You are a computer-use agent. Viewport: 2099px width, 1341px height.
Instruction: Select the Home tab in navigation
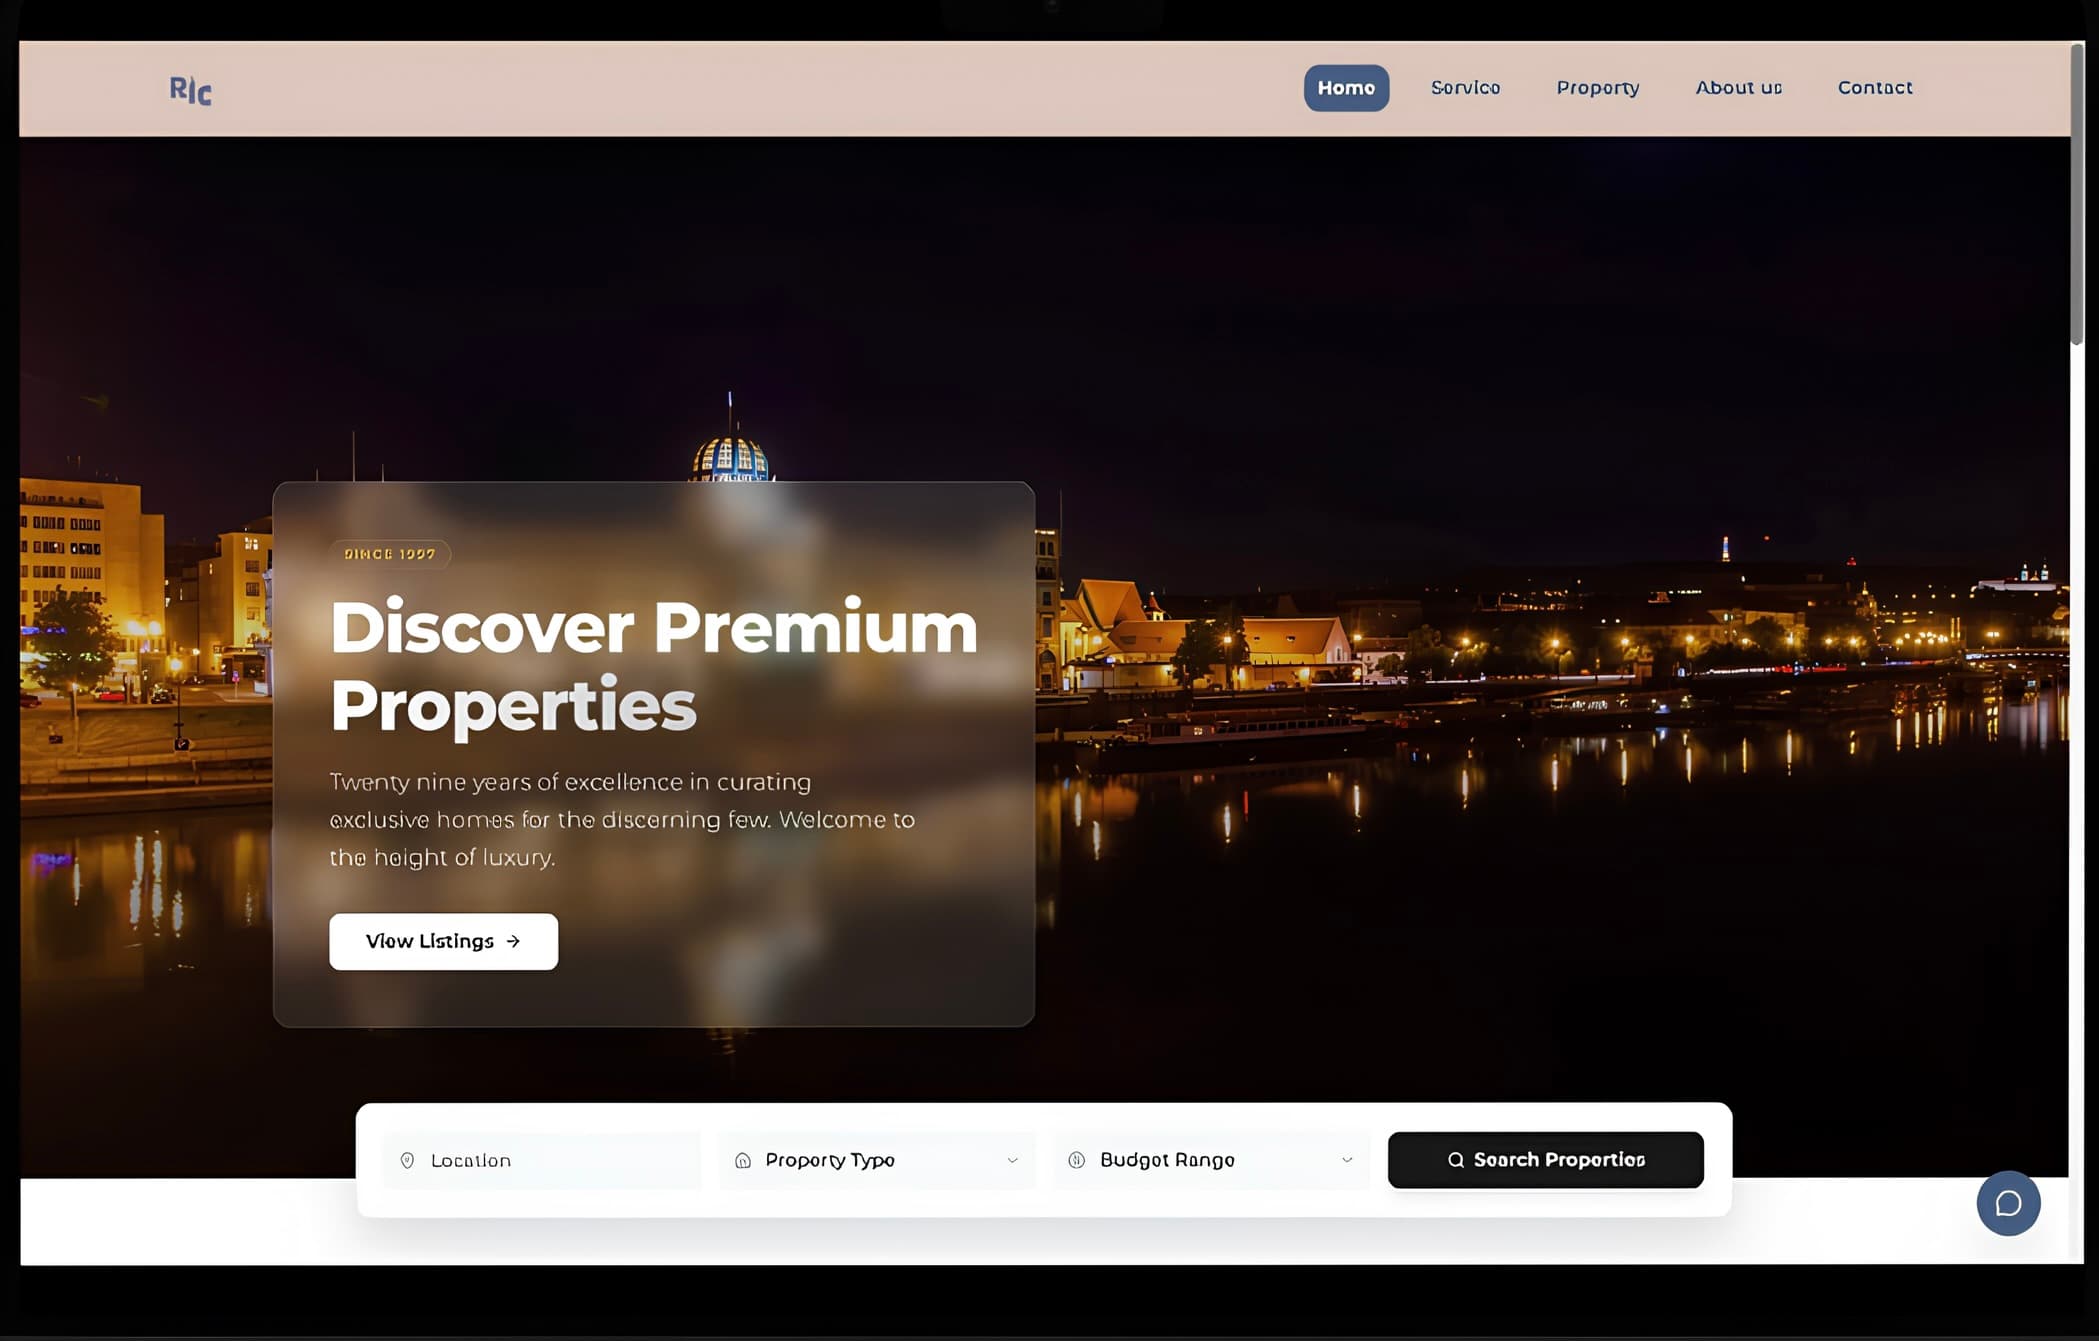pyautogui.click(x=1346, y=88)
